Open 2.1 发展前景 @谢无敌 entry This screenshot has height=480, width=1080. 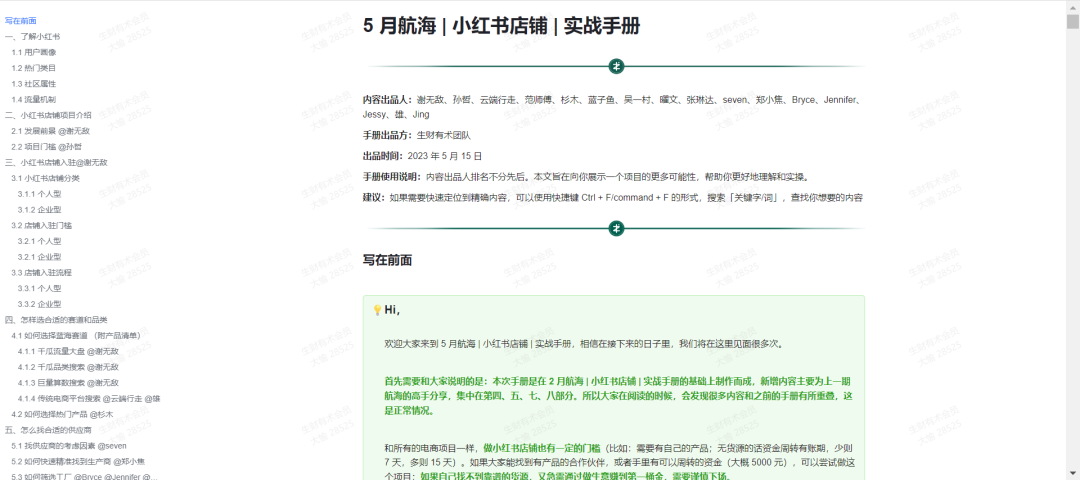(50, 131)
